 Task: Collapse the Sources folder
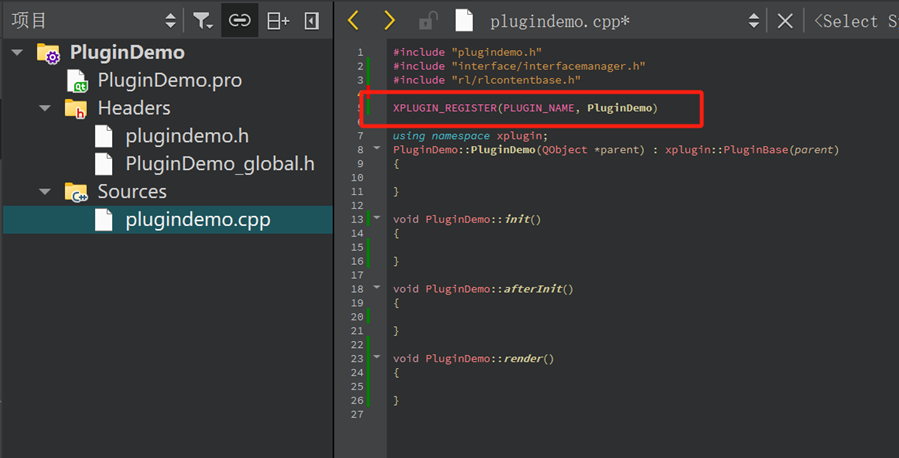point(45,191)
